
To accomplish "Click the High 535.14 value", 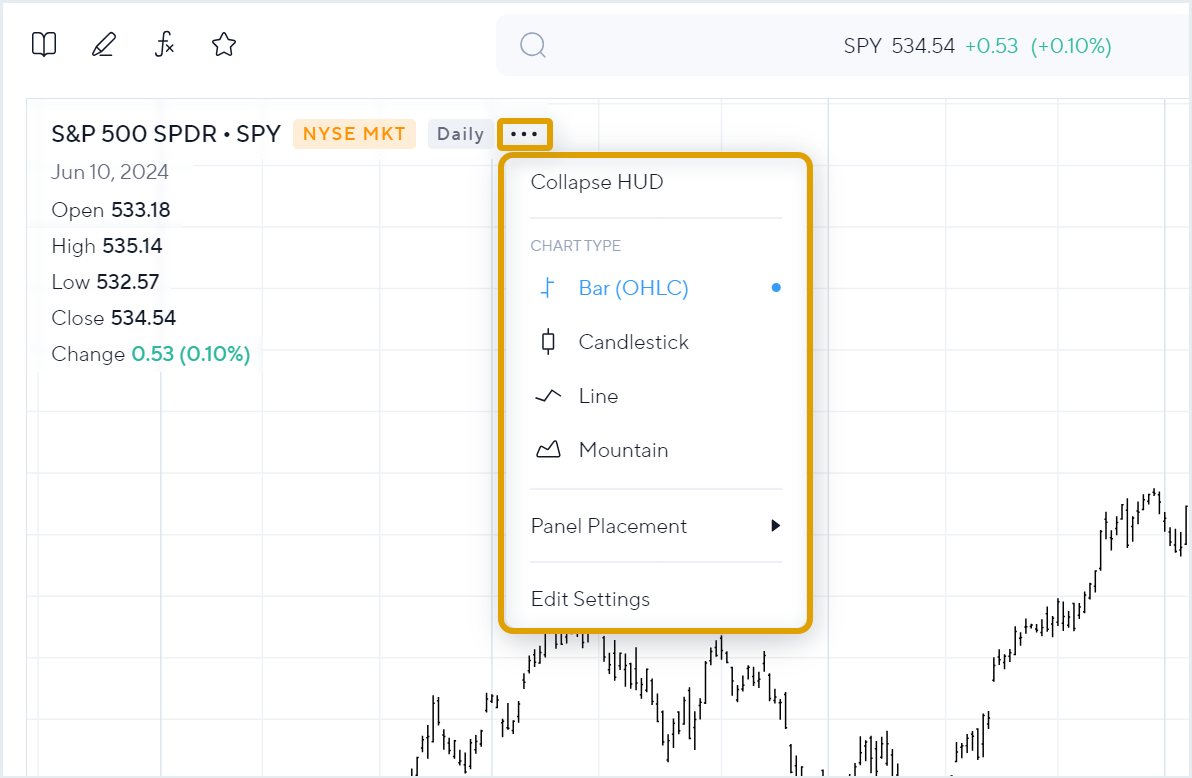I will (x=106, y=246).
